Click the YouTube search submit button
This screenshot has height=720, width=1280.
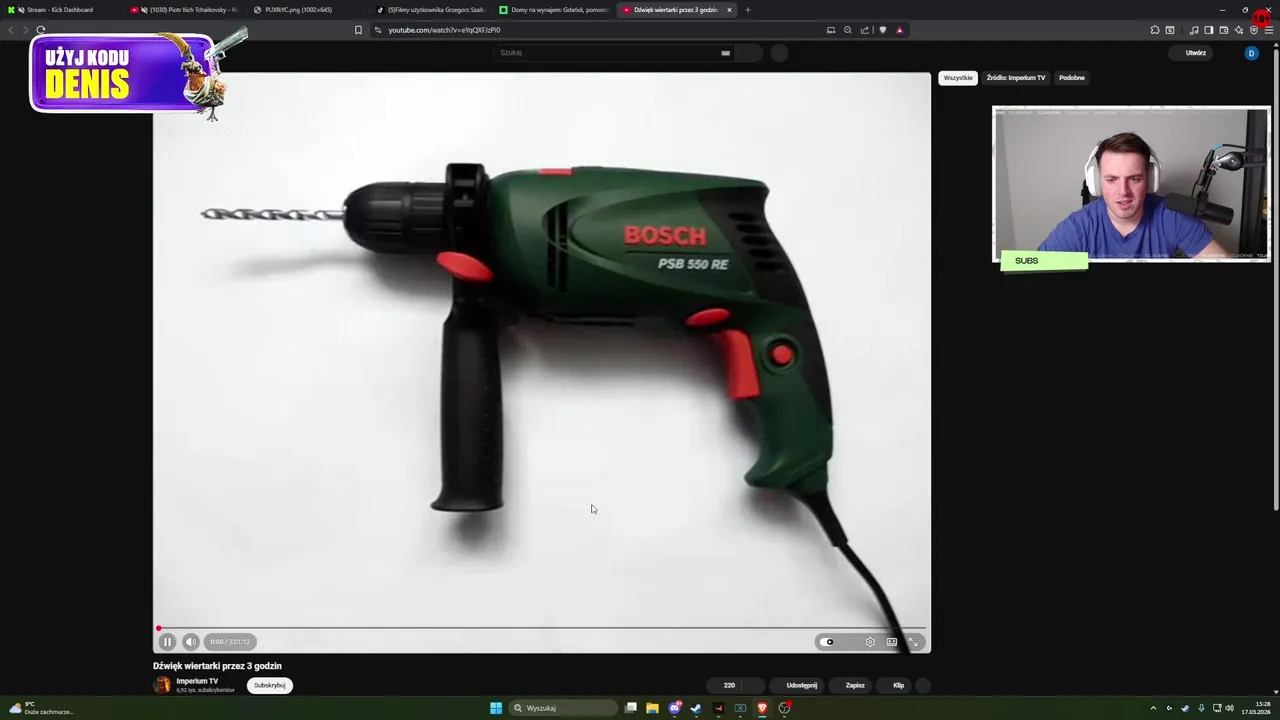(750, 53)
